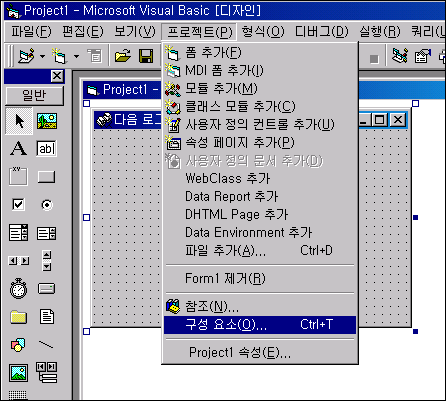Choose DHTML Page 추가 menu entry

click(260, 214)
